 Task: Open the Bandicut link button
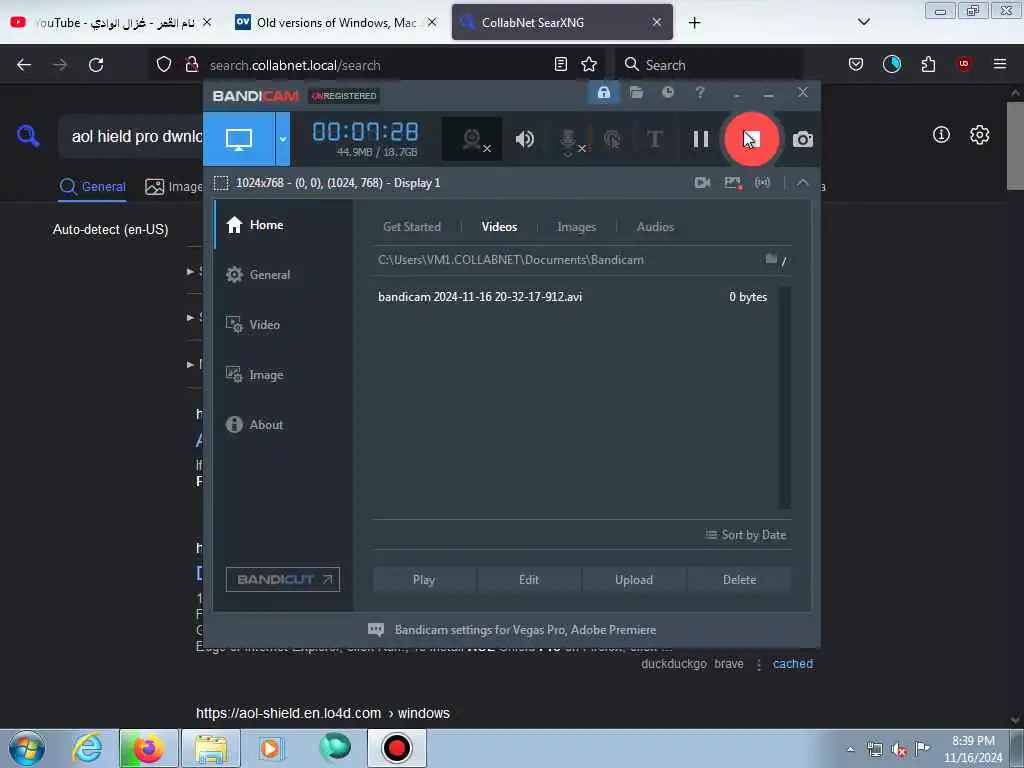(x=283, y=579)
